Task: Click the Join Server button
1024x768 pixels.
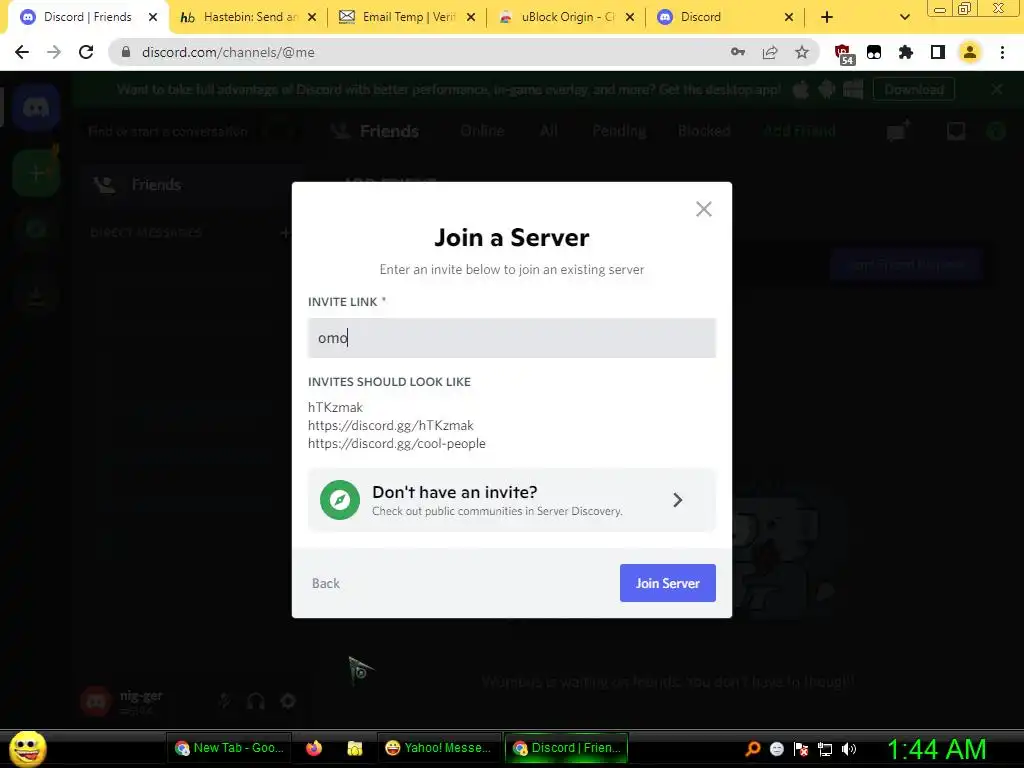Action: (667, 583)
